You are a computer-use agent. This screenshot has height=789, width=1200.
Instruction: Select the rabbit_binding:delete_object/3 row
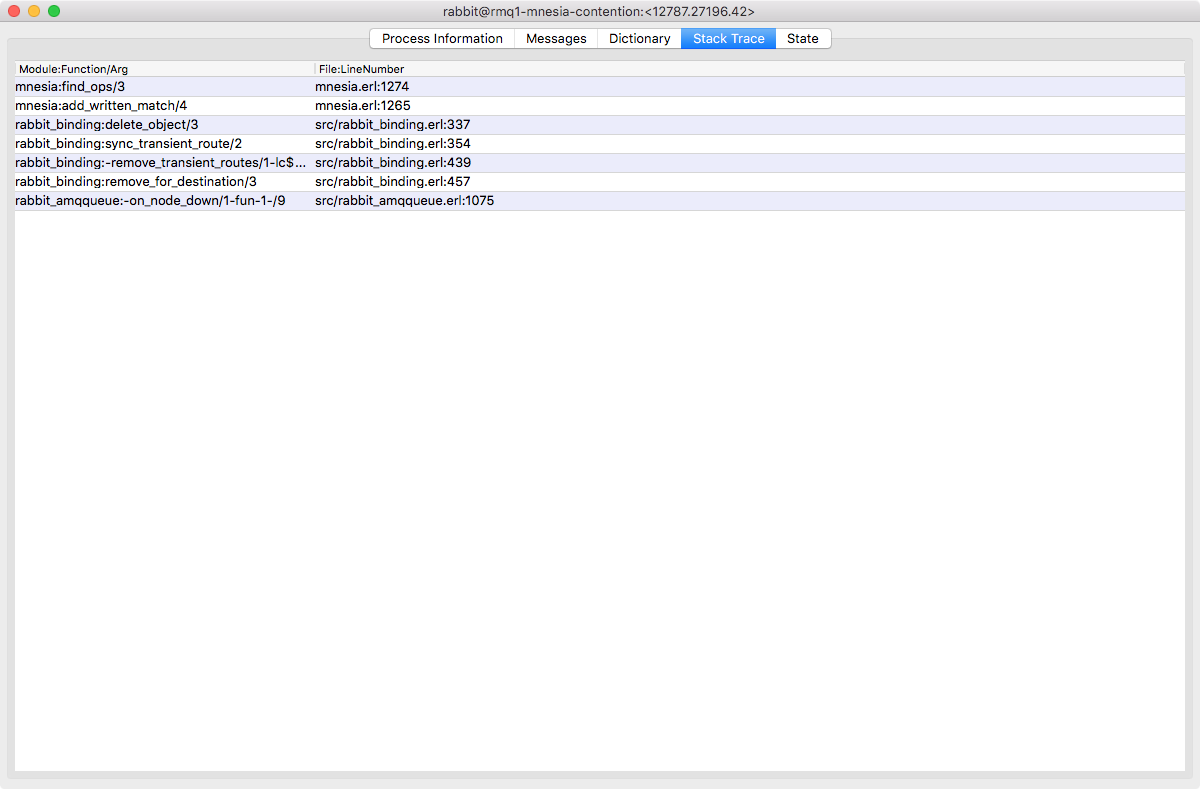coord(600,125)
